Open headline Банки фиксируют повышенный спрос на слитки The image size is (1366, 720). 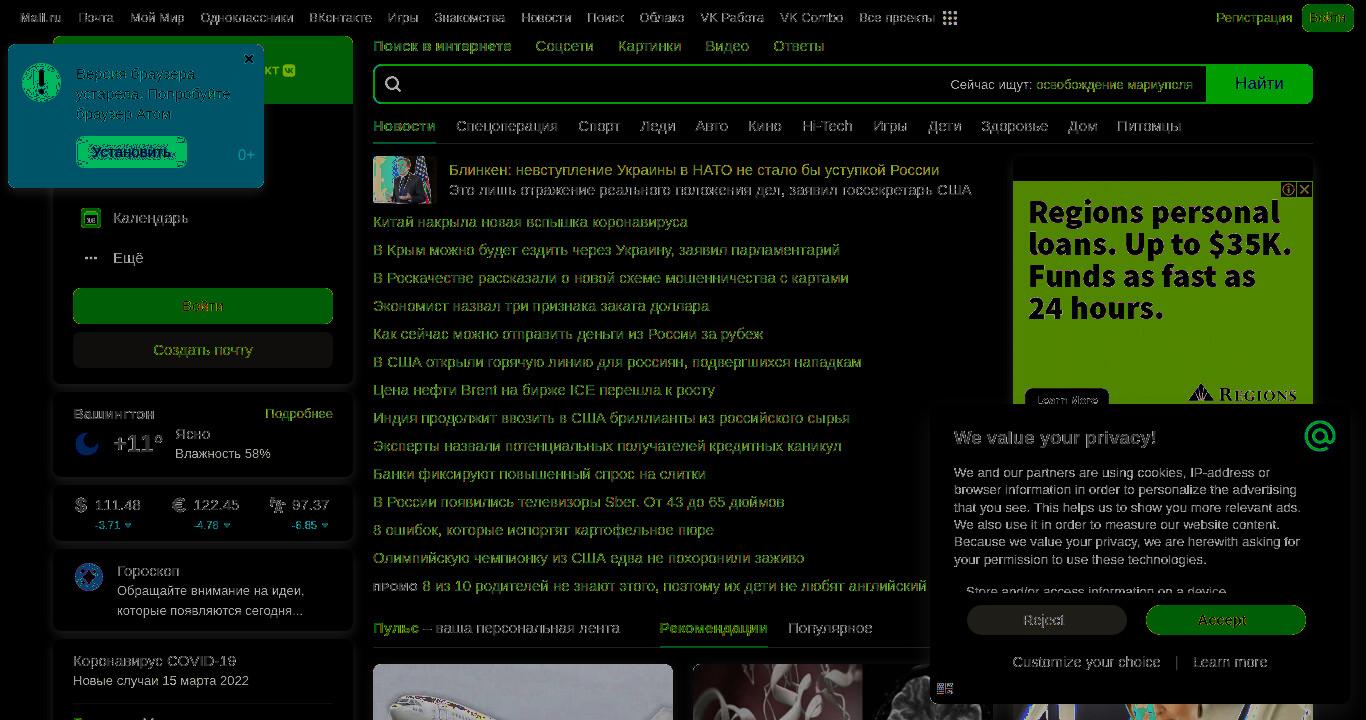click(x=539, y=474)
